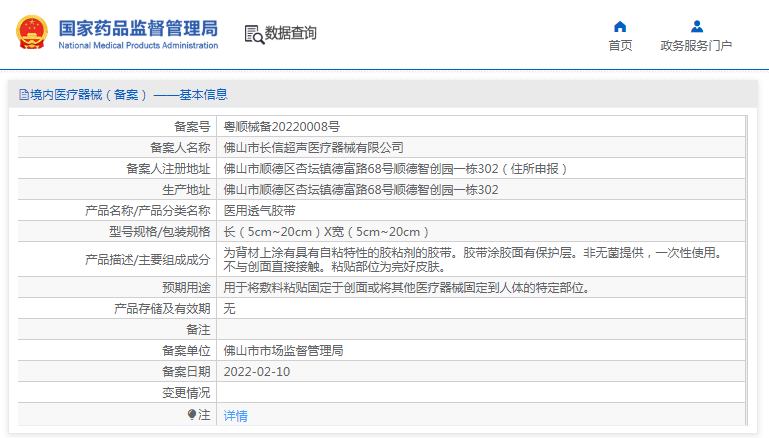Click the document icon beside 境内医疗器械
The width and height of the screenshot is (769, 438).
click(x=24, y=95)
